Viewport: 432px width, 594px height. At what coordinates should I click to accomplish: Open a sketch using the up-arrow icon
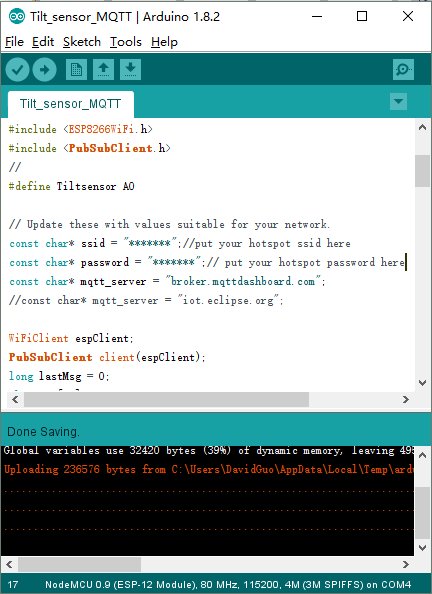click(x=103, y=69)
